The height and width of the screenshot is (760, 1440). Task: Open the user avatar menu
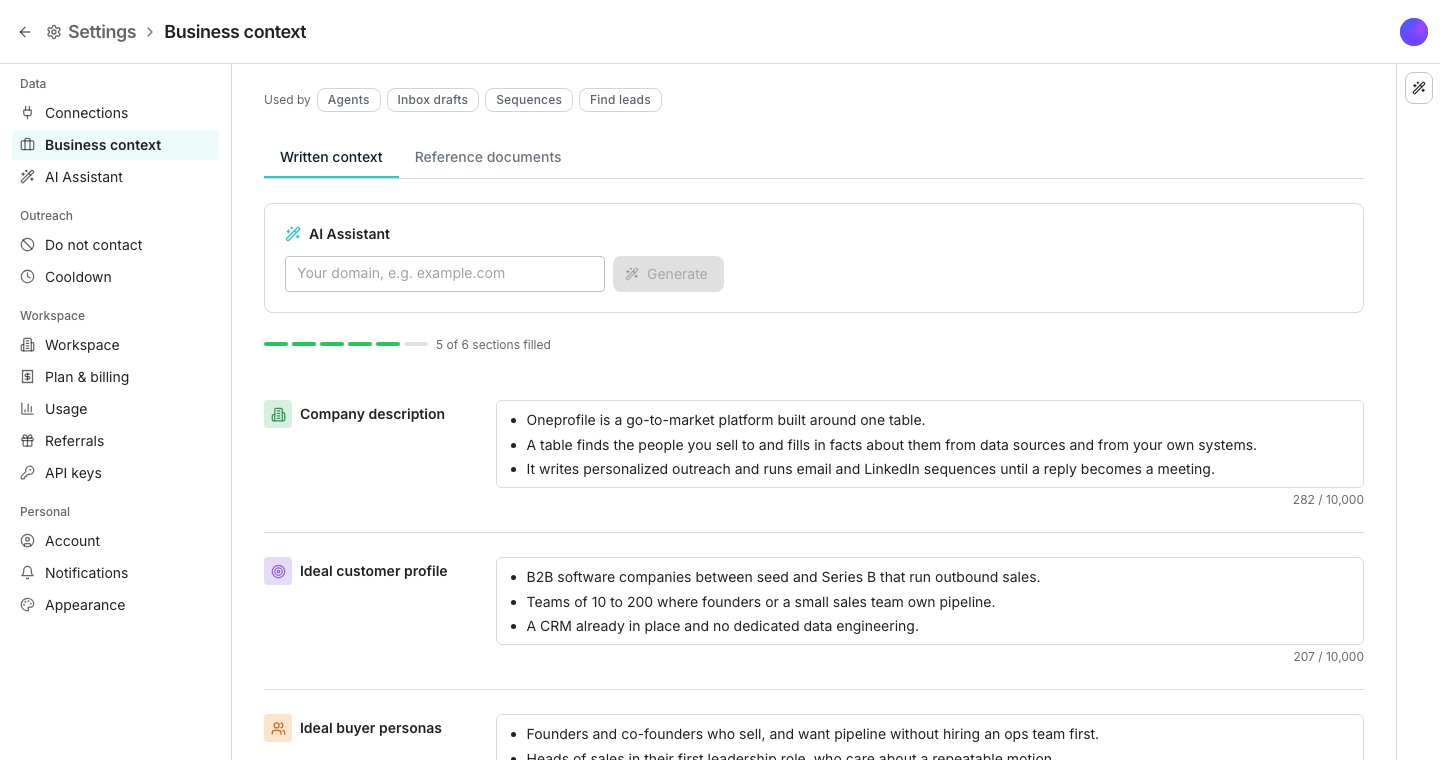pos(1414,32)
